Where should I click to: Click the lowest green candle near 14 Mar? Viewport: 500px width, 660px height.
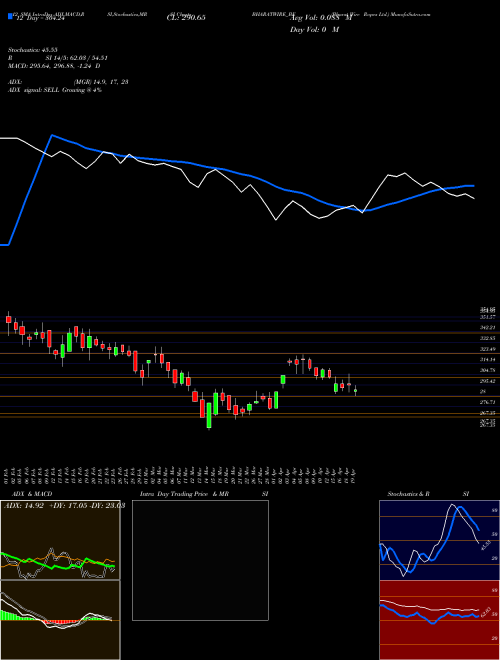click(209, 415)
